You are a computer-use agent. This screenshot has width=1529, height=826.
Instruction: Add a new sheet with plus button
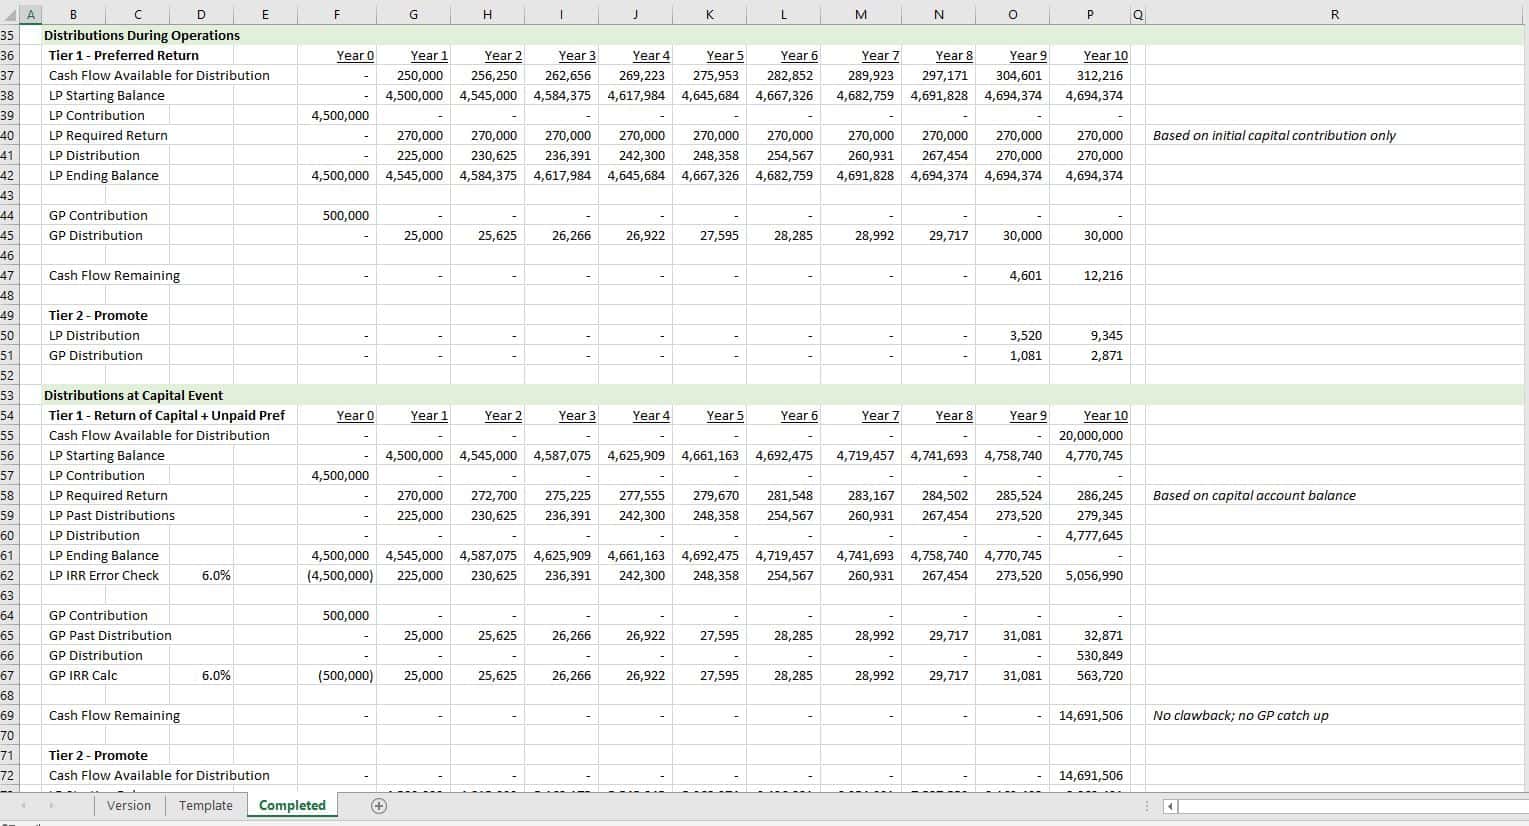[x=379, y=806]
